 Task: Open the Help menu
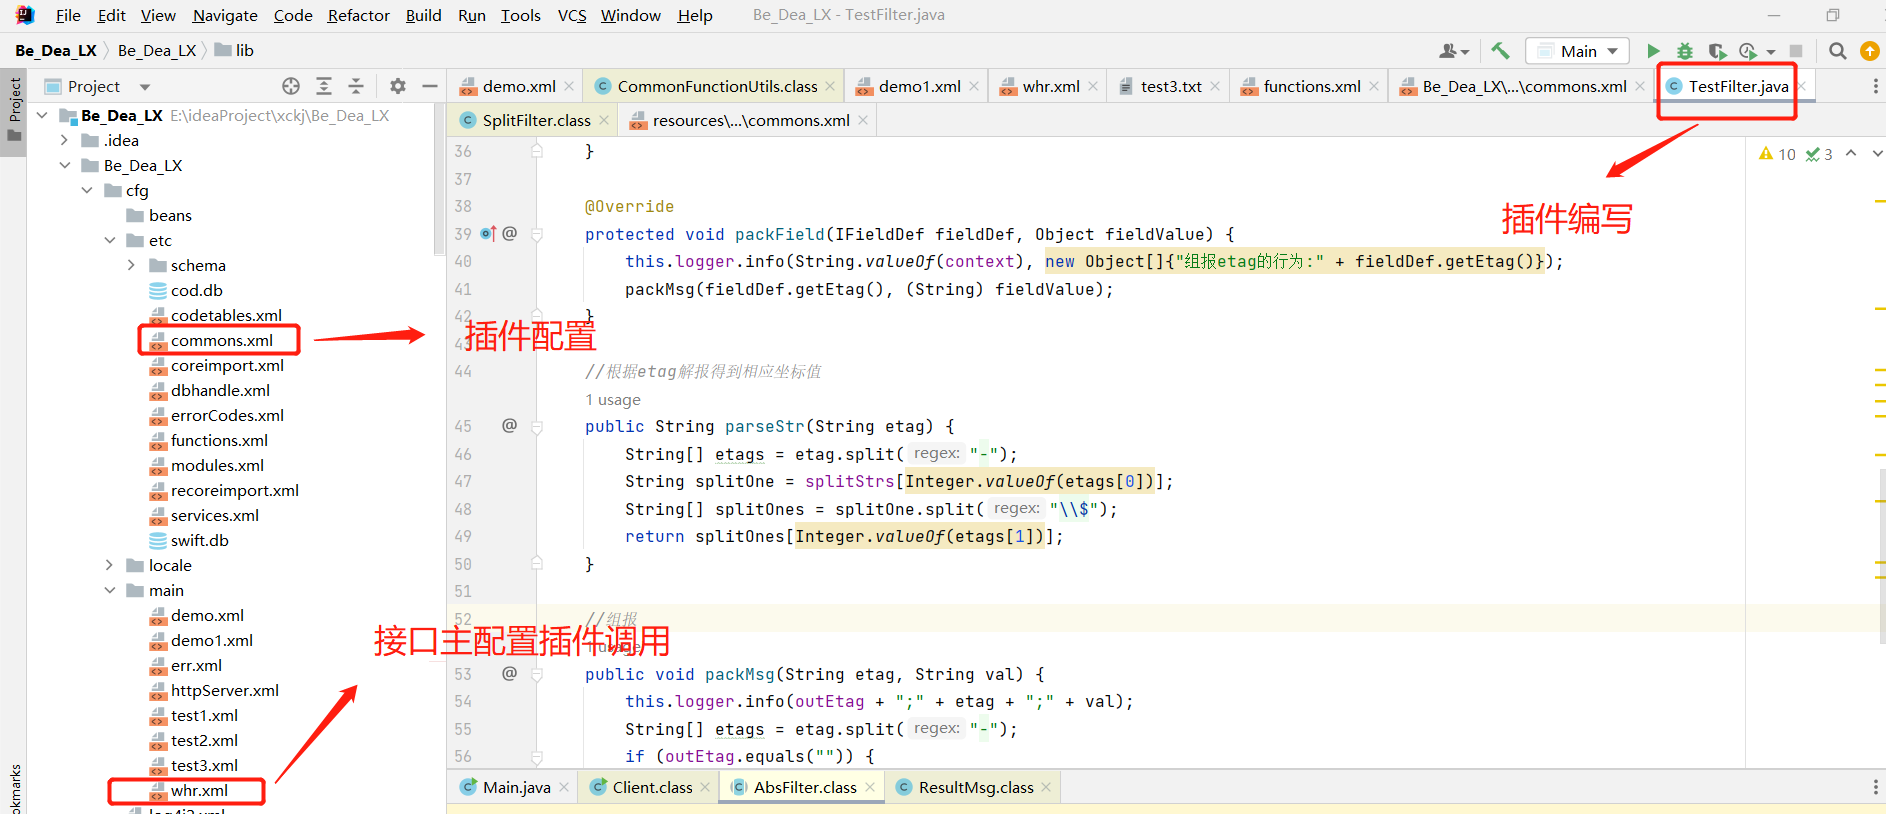(695, 15)
